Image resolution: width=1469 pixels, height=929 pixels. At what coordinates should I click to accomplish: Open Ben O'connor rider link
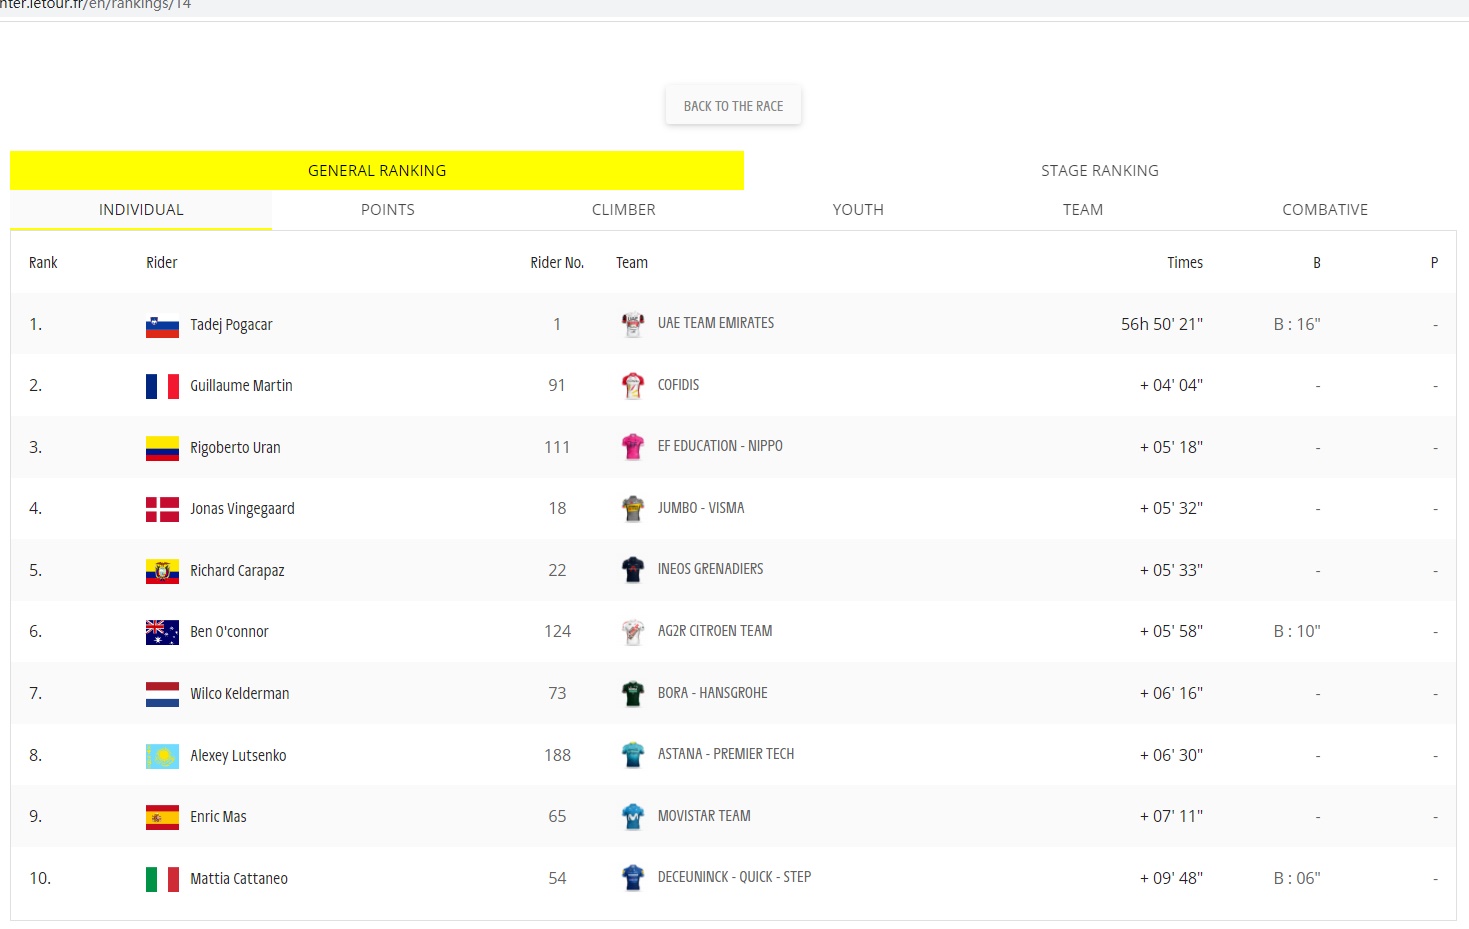pyautogui.click(x=229, y=632)
